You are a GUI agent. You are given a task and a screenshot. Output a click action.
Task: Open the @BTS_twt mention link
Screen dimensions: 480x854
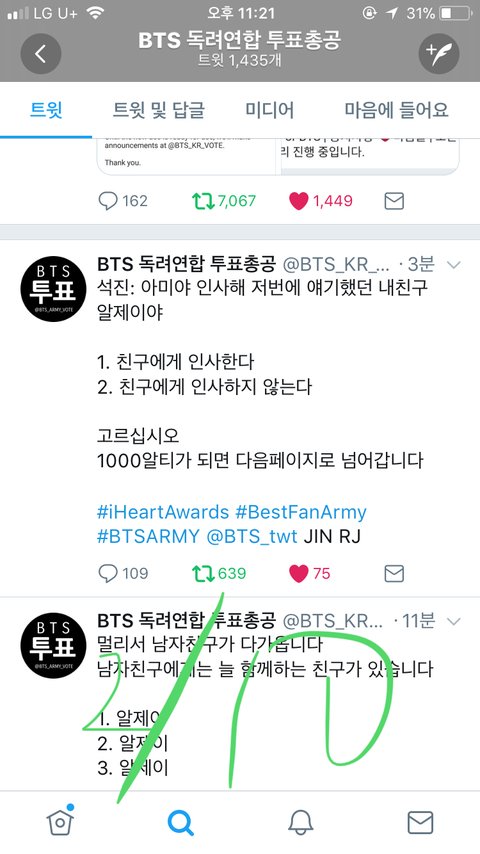coord(252,536)
